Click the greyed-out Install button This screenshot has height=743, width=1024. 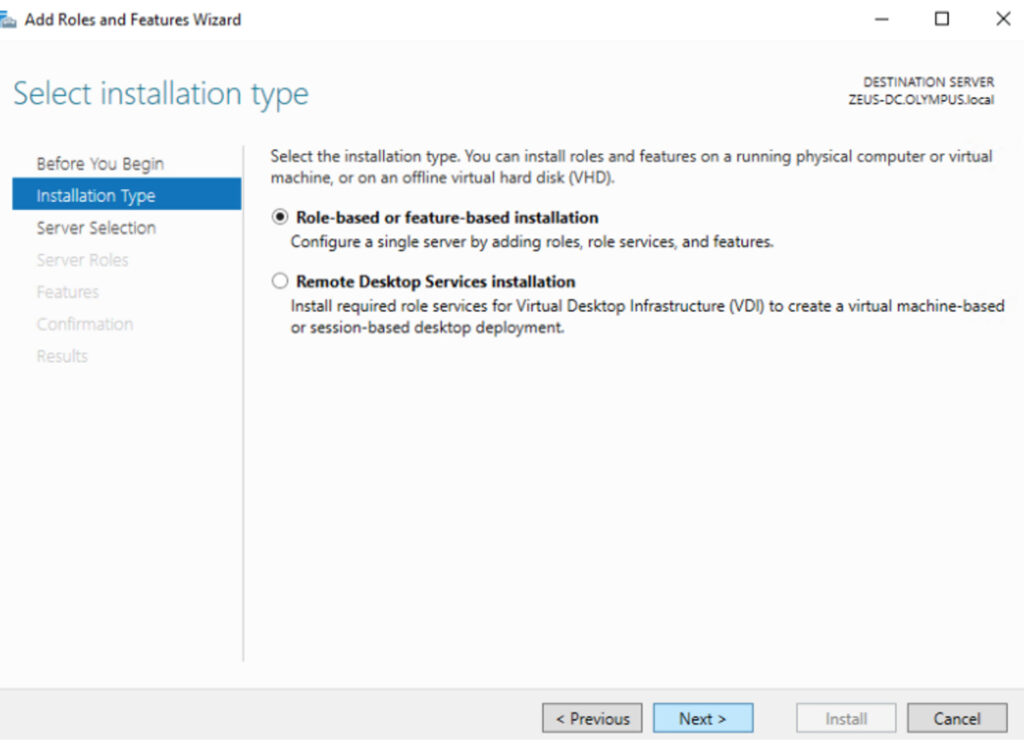coord(846,718)
